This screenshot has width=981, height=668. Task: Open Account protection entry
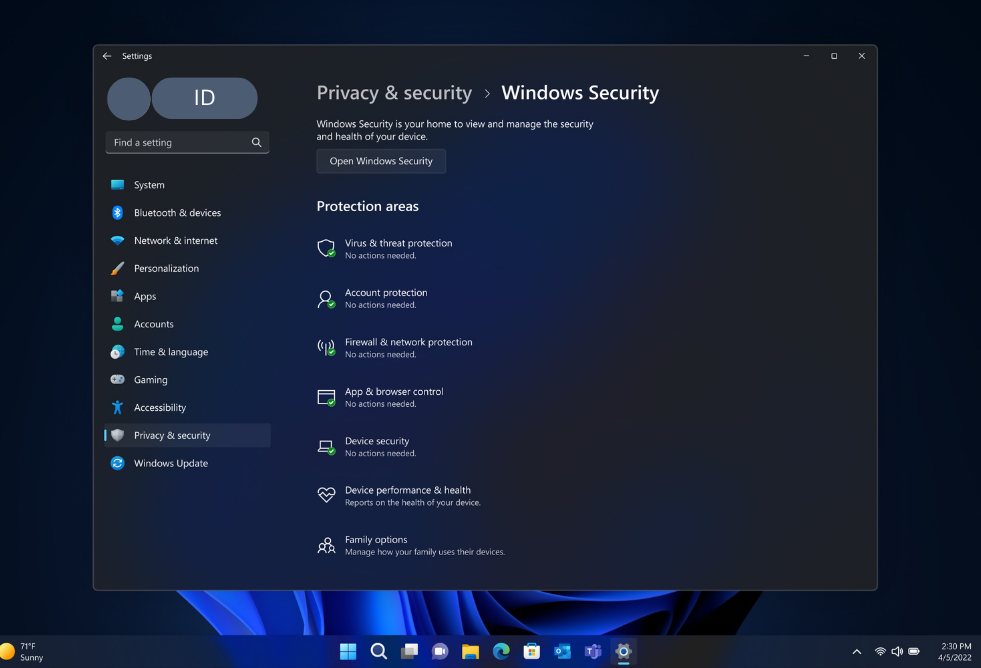pyautogui.click(x=372, y=298)
